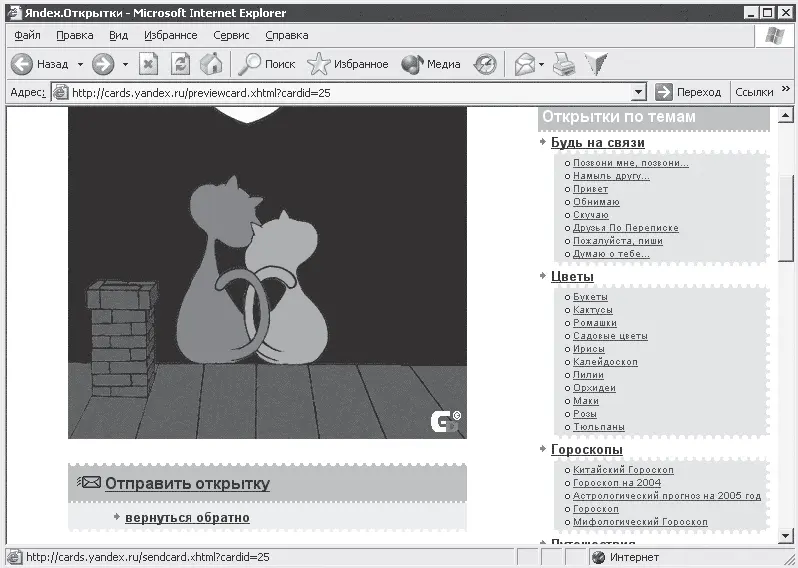
Task: Click the envelope icon beside Отправить открытку
Action: pyautogui.click(x=89, y=481)
